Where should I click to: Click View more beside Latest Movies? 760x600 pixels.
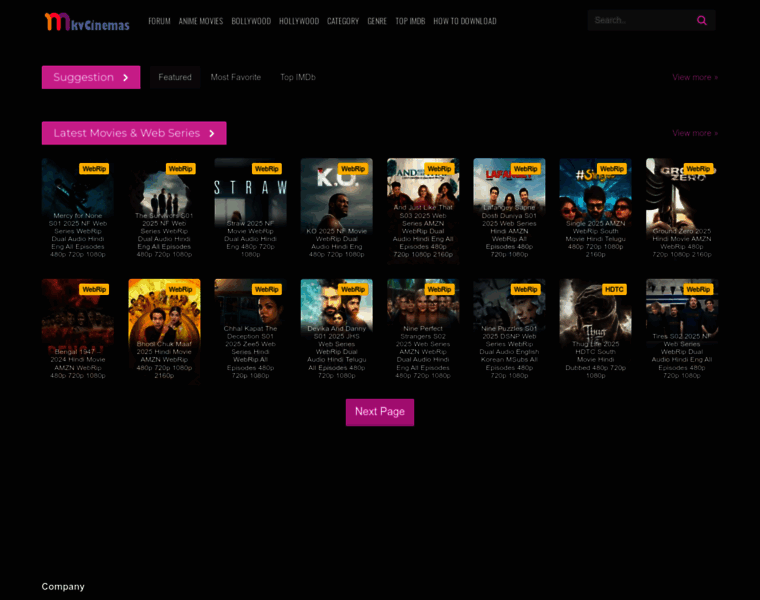pos(695,133)
